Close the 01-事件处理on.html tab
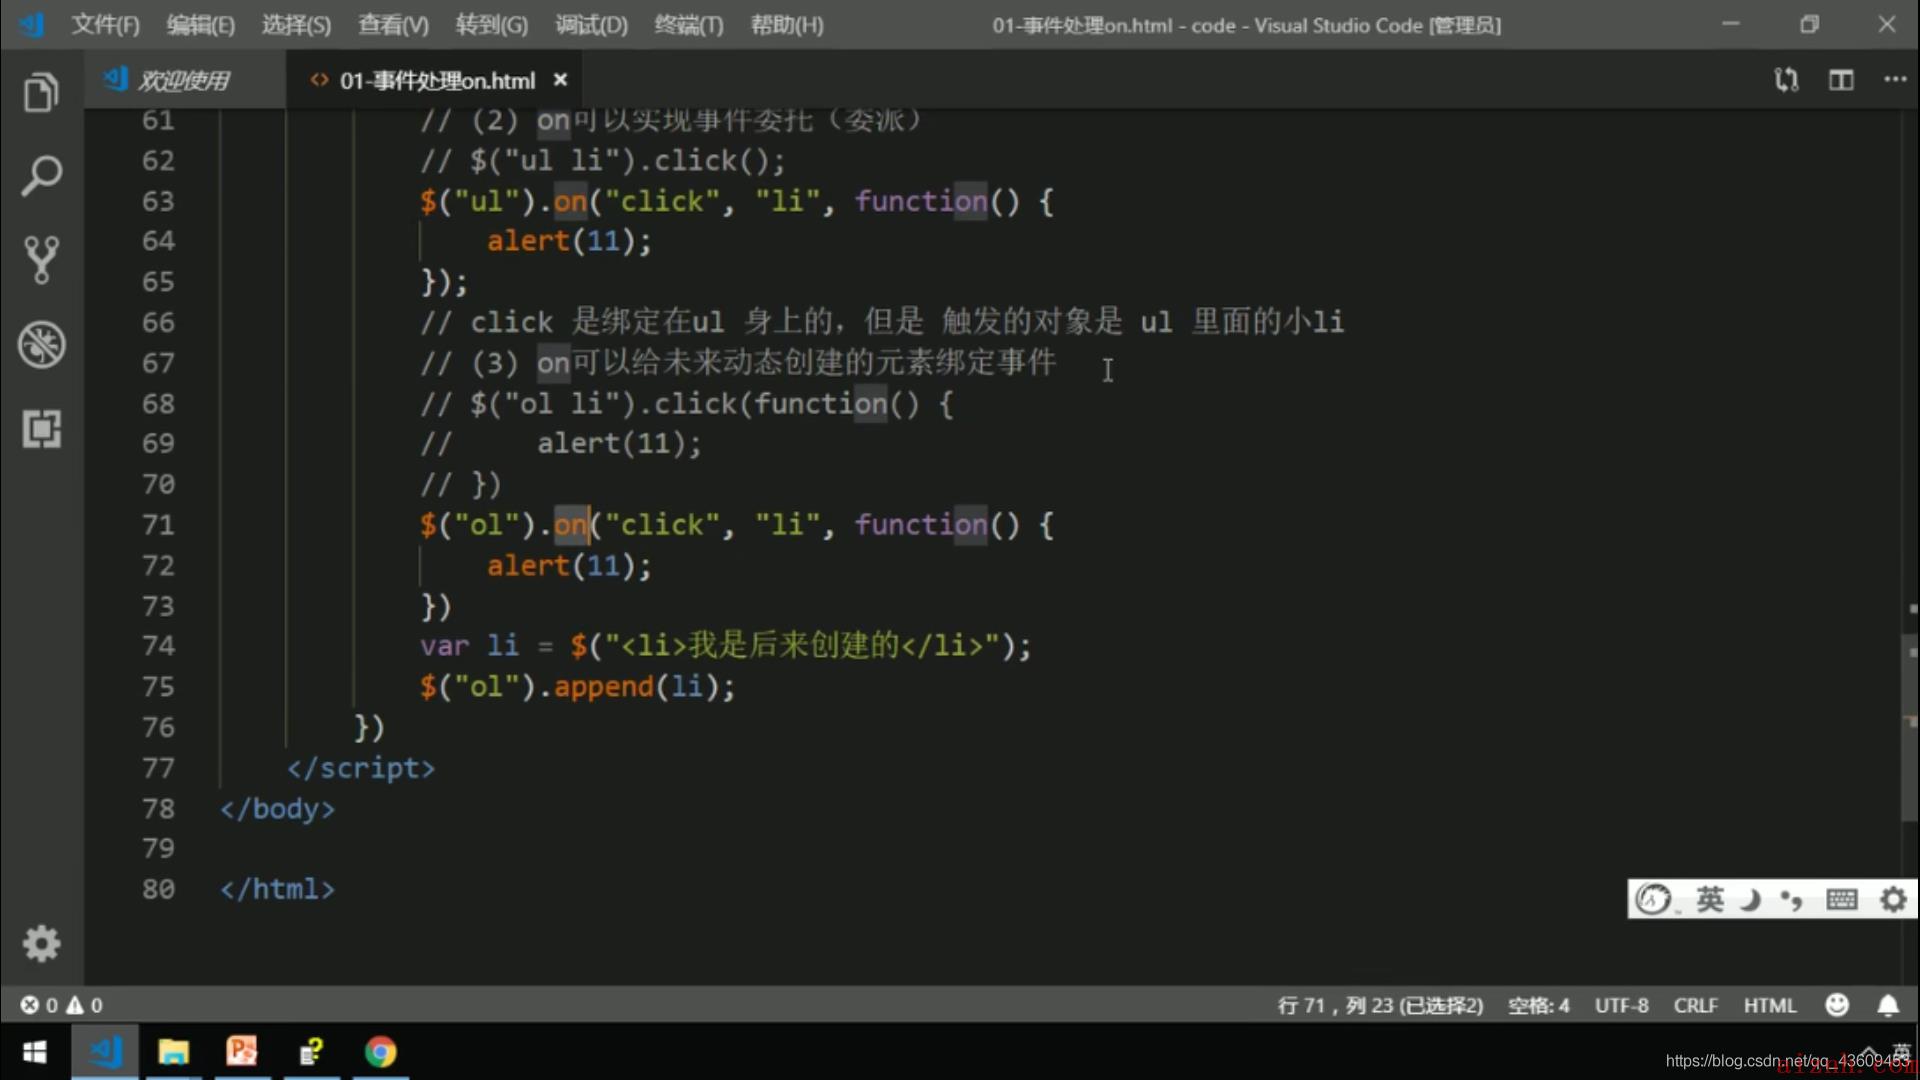1920x1080 pixels. click(560, 80)
